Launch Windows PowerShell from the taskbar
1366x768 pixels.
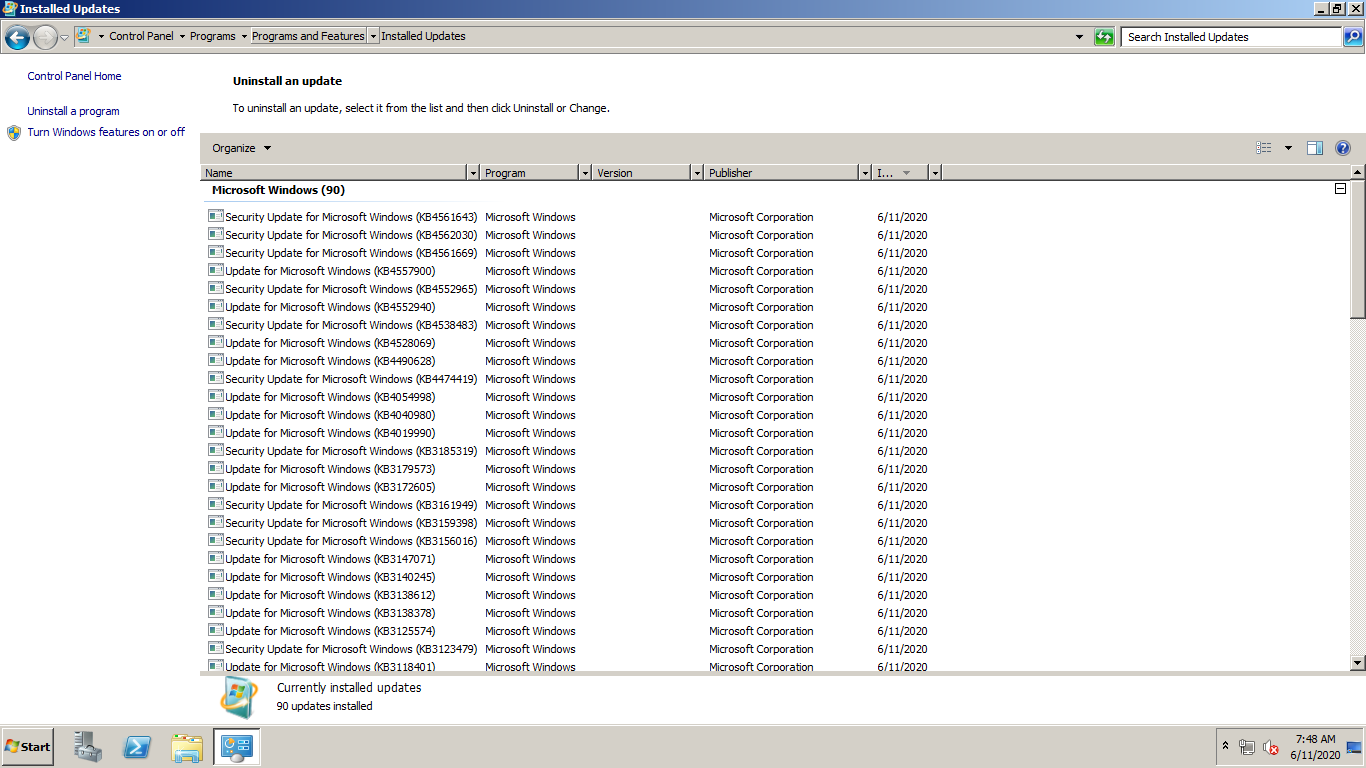point(137,747)
